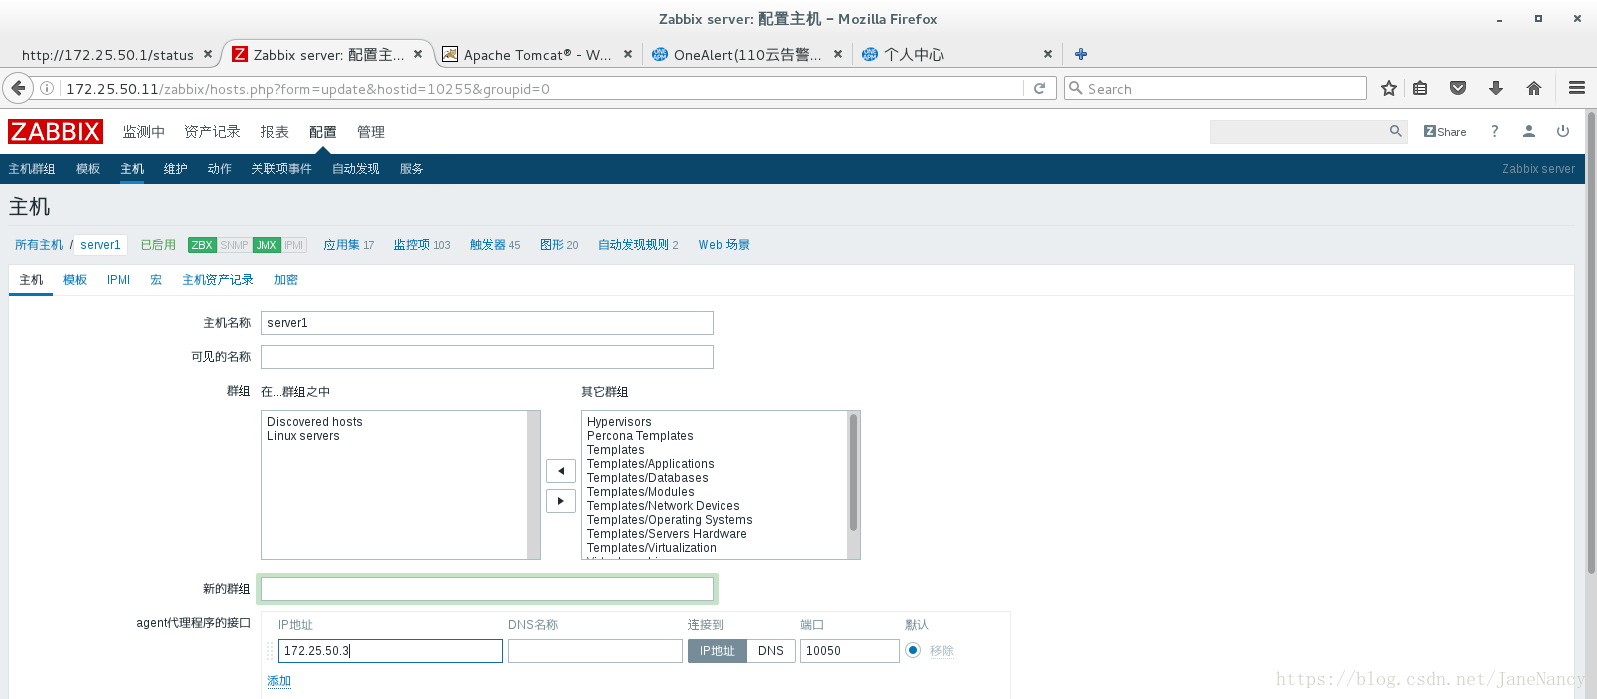Screen dimensions: 1597x699
Task: Click the 主机名称 input field
Action: point(487,323)
